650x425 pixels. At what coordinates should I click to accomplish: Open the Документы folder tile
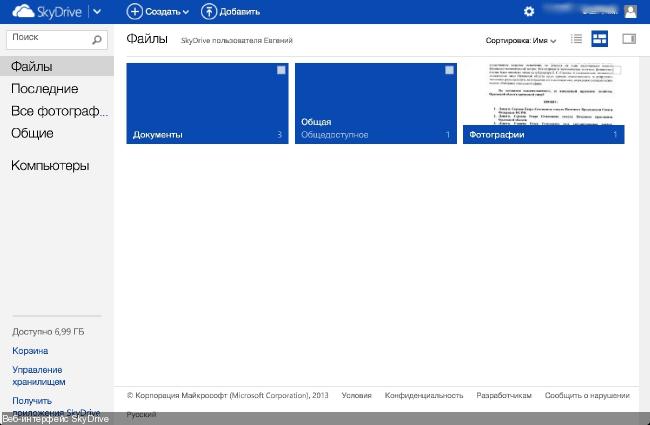click(x=207, y=104)
